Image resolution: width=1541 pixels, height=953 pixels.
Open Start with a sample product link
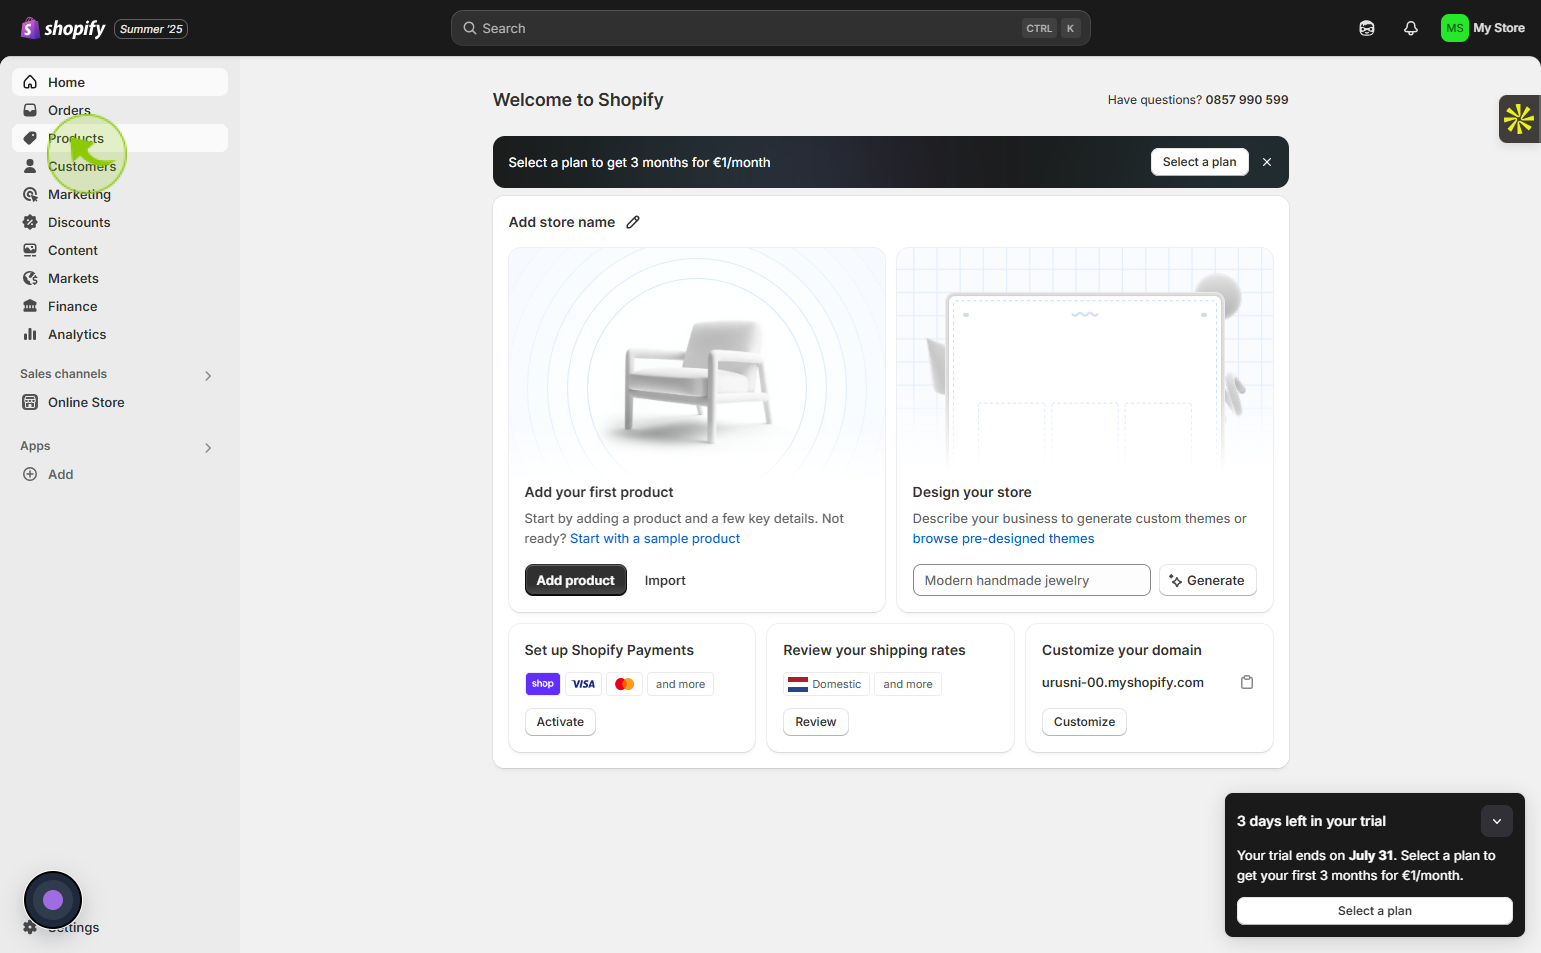tap(655, 538)
